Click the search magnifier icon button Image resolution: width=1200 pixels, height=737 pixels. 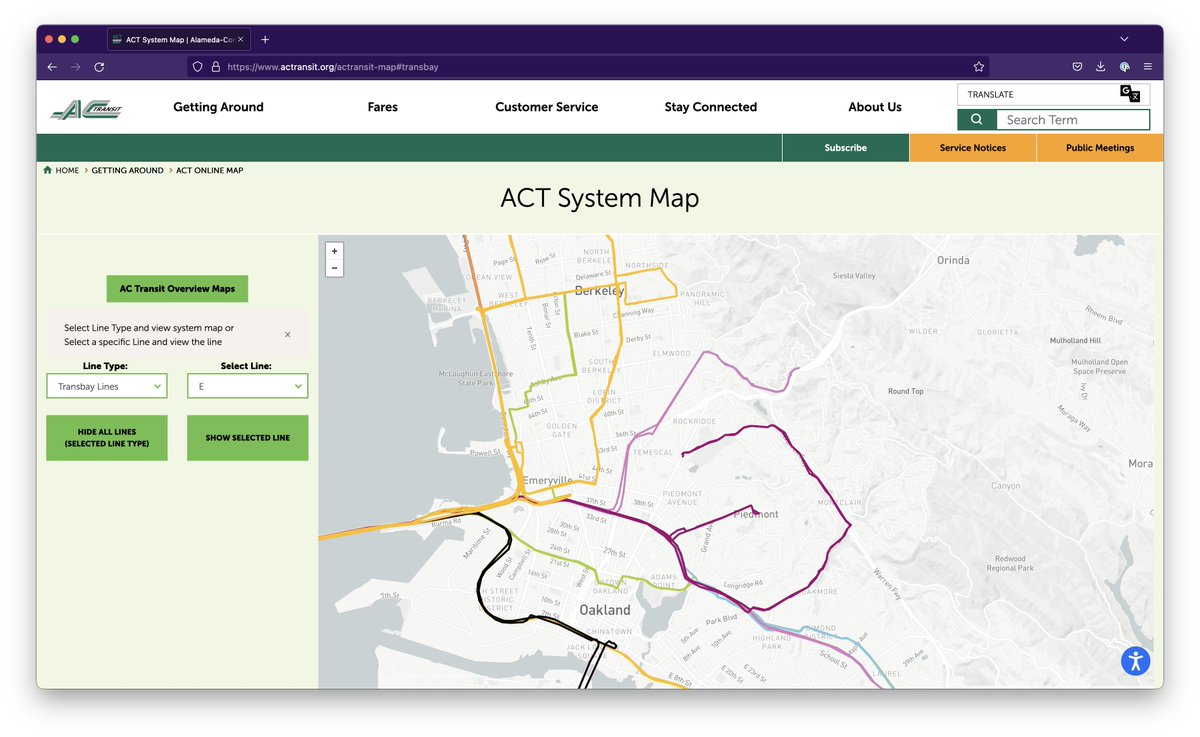pos(976,120)
